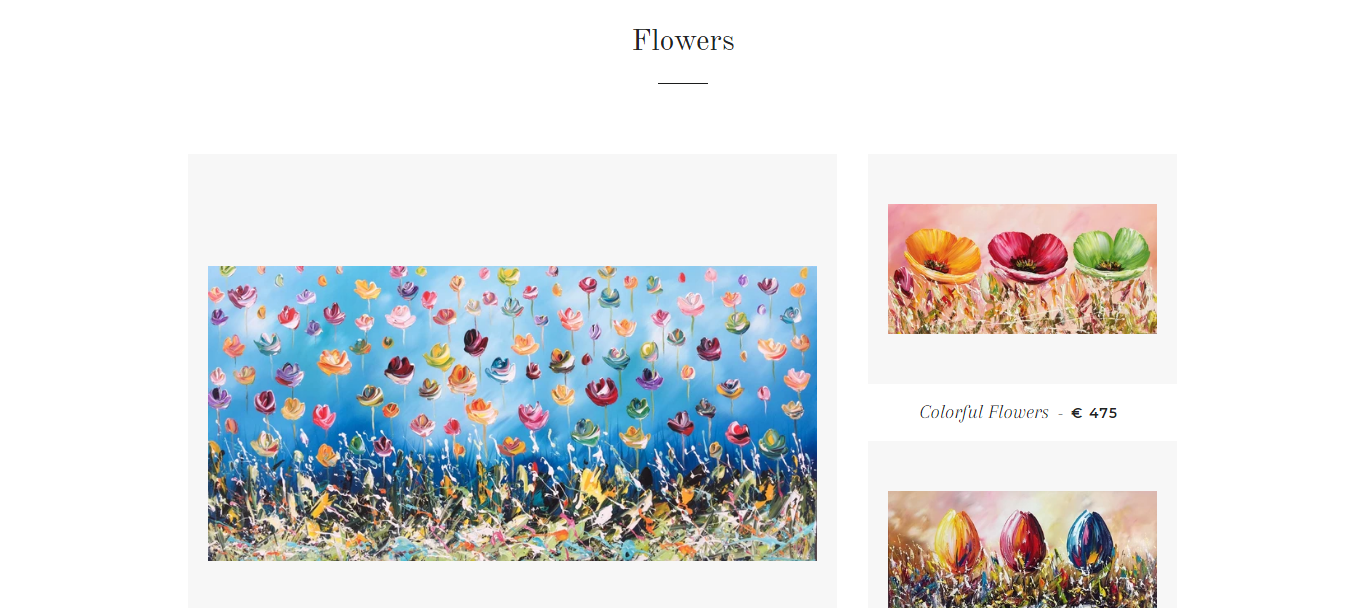Click the gray area above the large painting
The image size is (1366, 608).
(512, 210)
